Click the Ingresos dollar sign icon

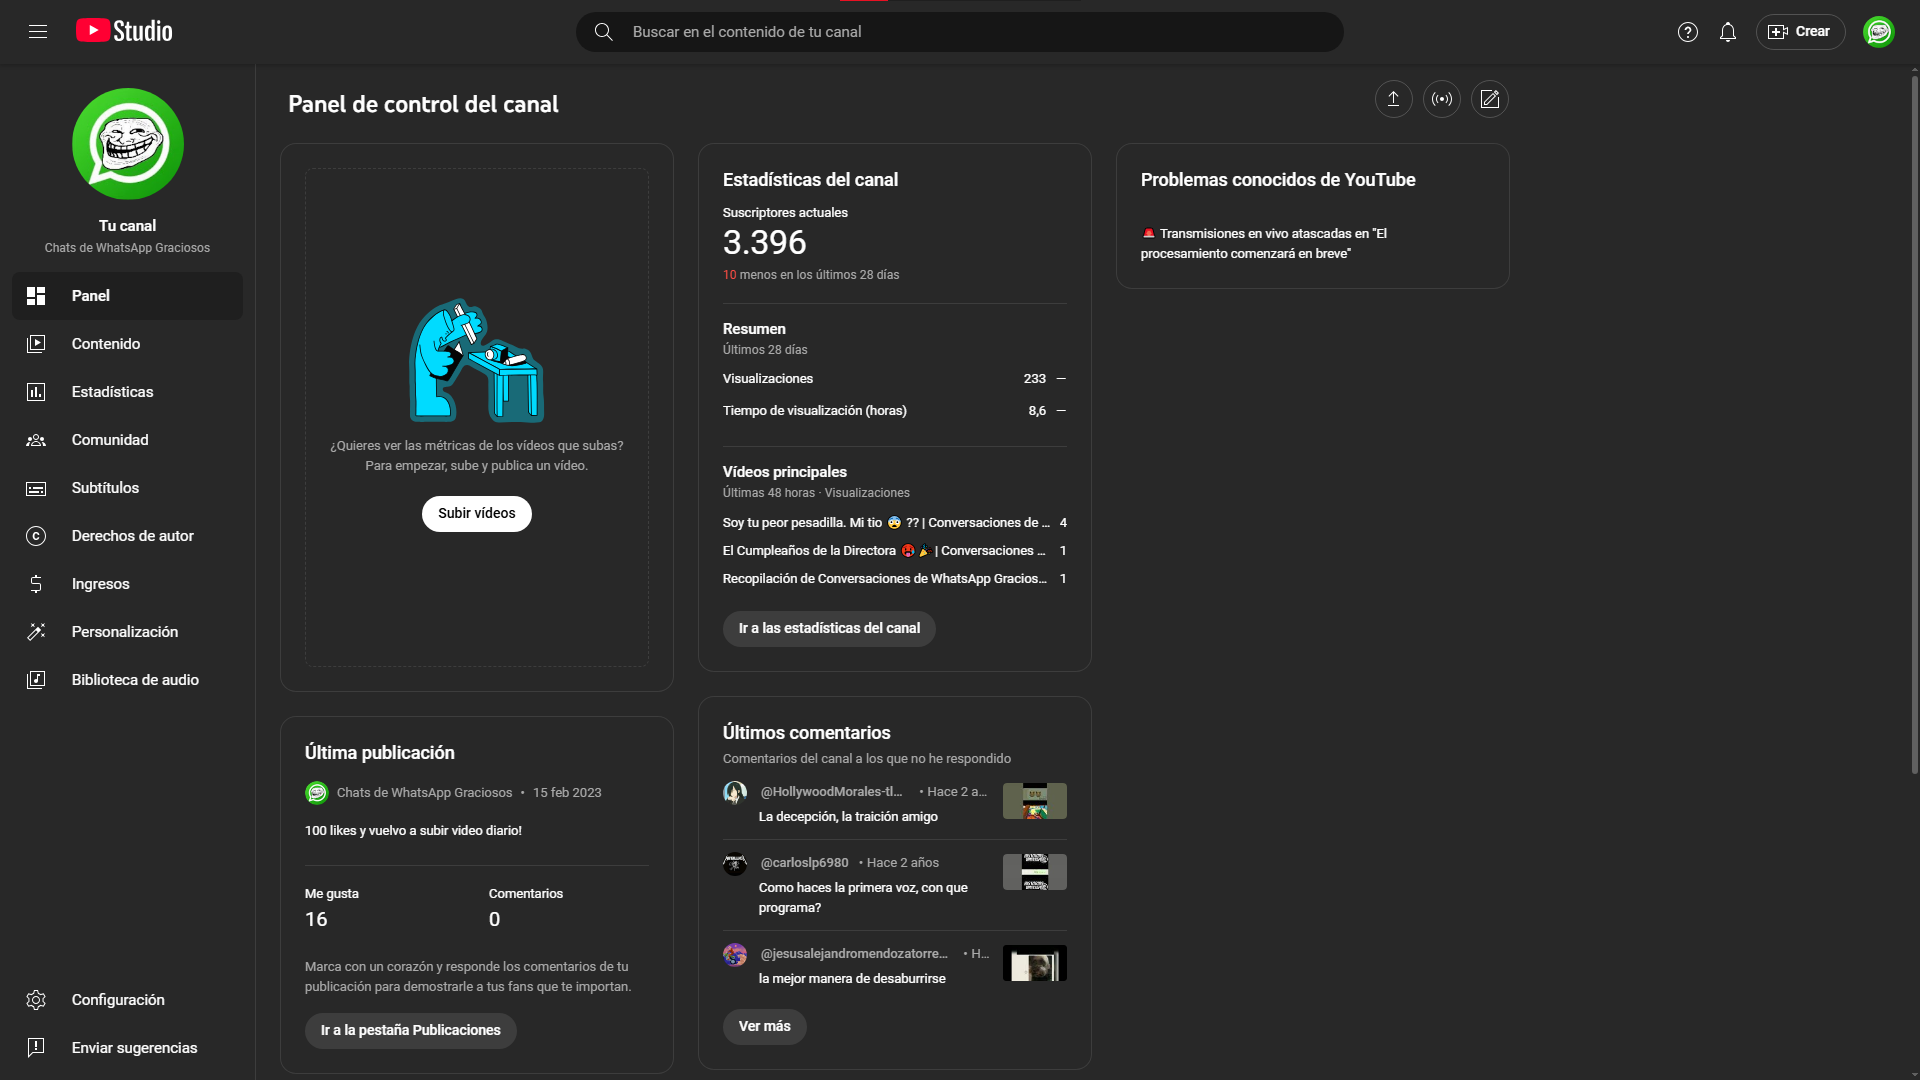click(x=36, y=584)
